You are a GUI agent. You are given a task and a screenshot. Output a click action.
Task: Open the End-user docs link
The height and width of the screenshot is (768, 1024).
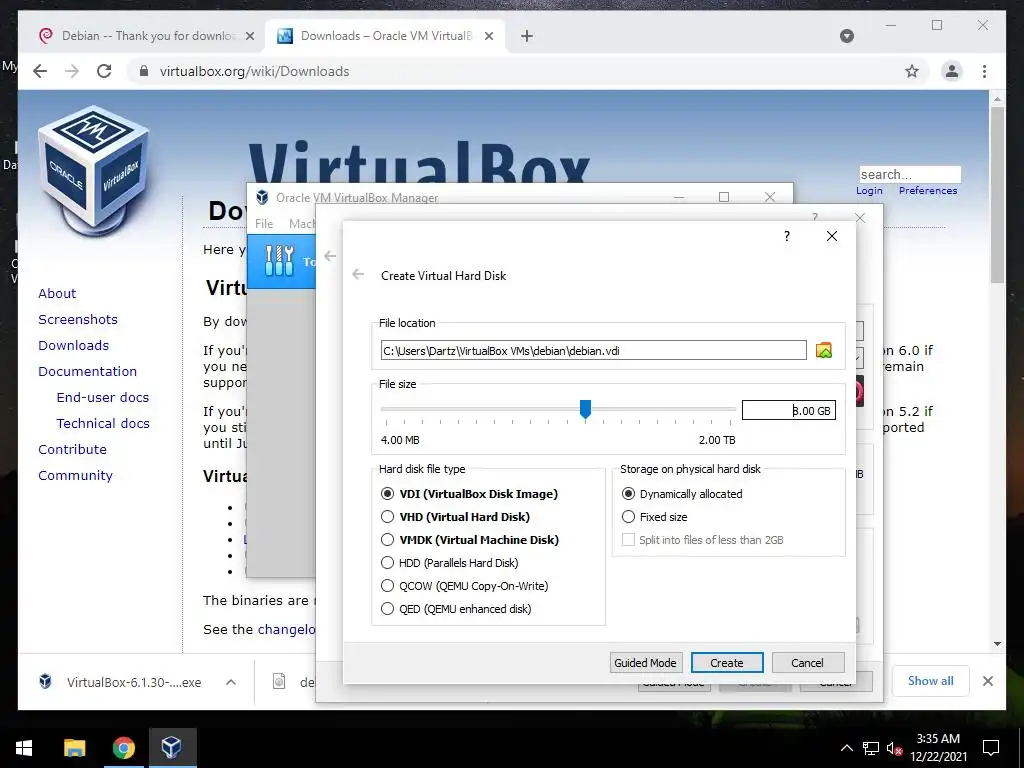click(103, 397)
